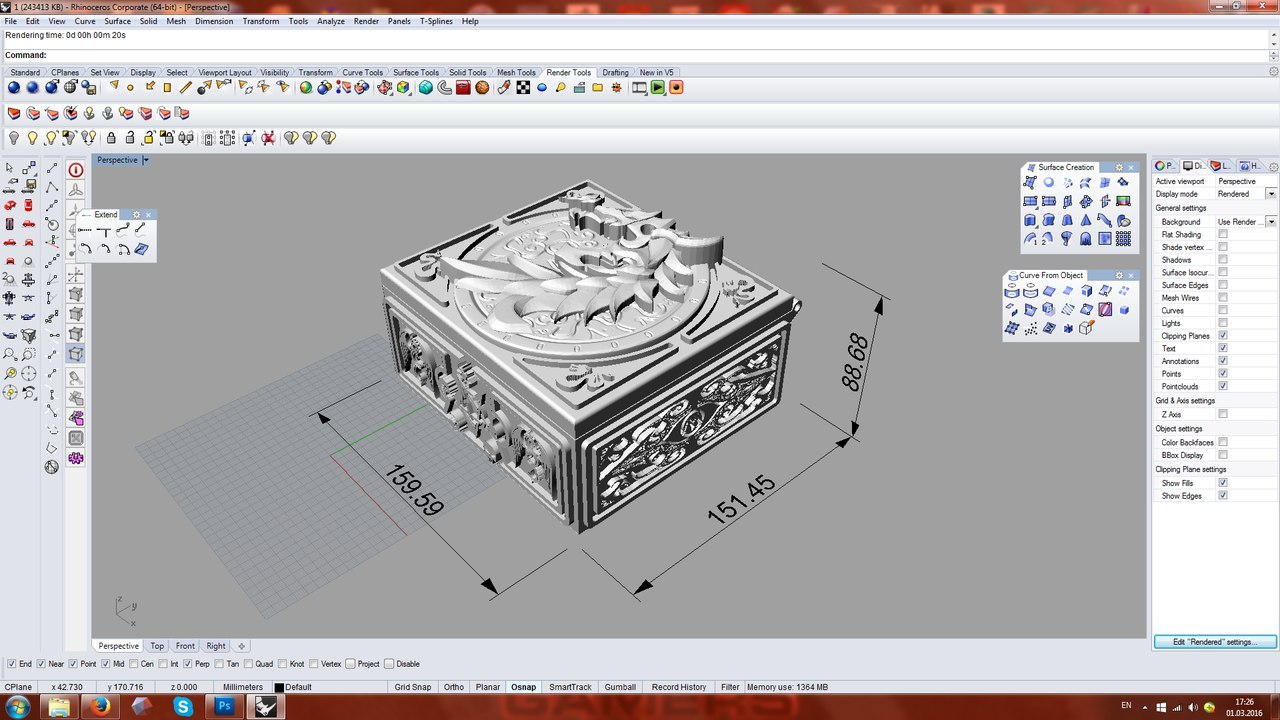Click Edit "Rendered" settings button
Viewport: 1280px width, 720px height.
coord(1215,642)
